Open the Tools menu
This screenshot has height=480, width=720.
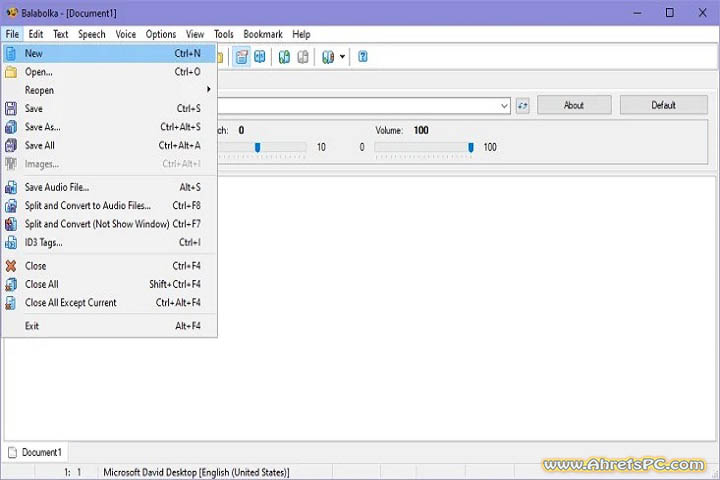(224, 34)
